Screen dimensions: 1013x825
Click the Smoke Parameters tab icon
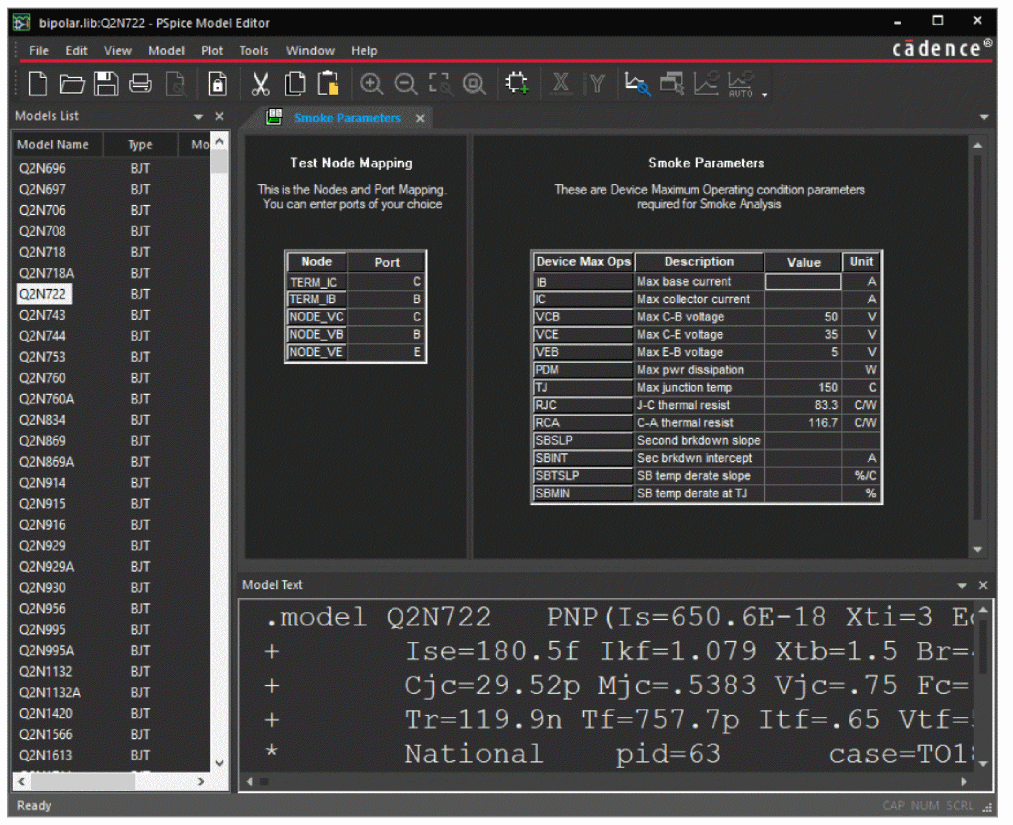(275, 117)
